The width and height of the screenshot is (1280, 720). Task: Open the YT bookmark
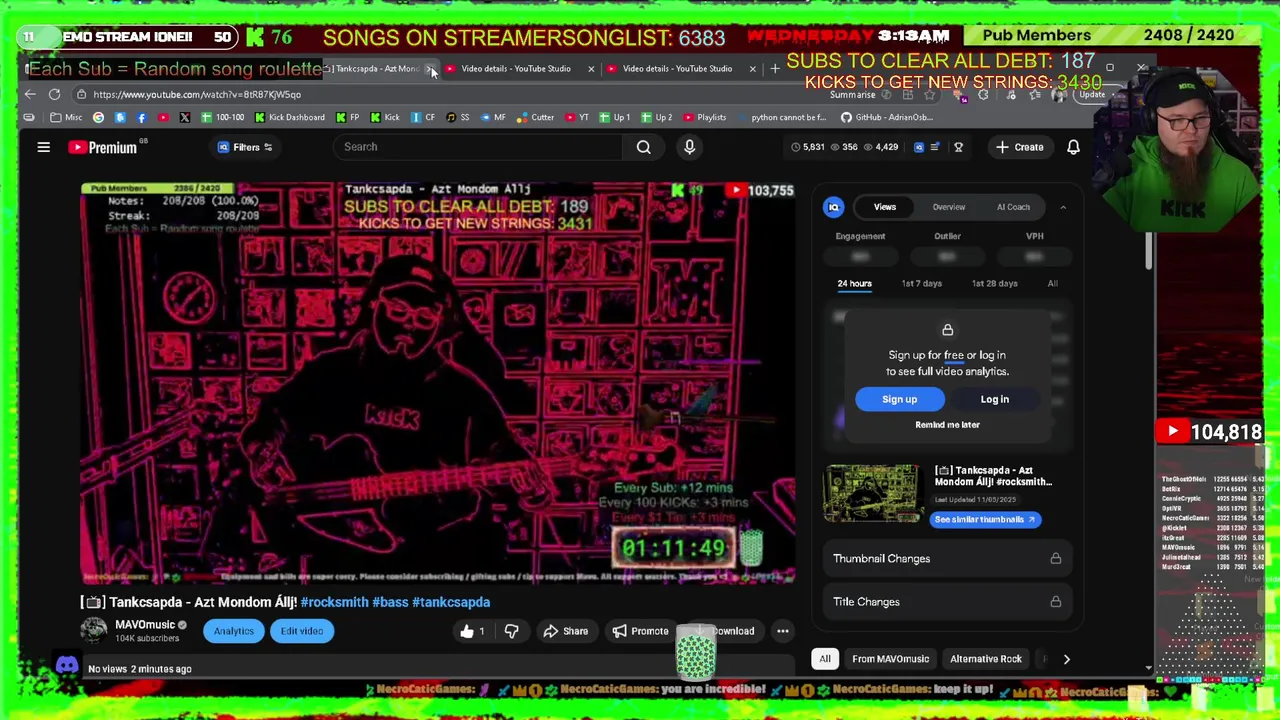click(577, 117)
